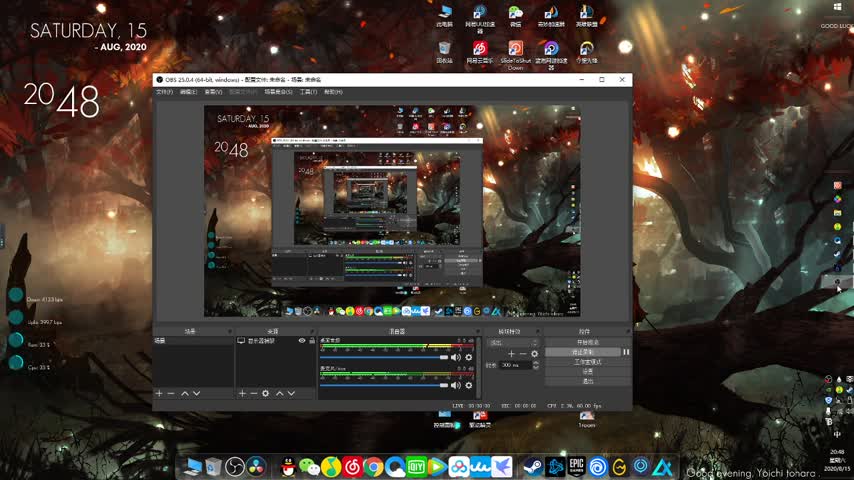Toggle visibility eye of the display capture source
The width and height of the screenshot is (854, 480).
pos(302,341)
